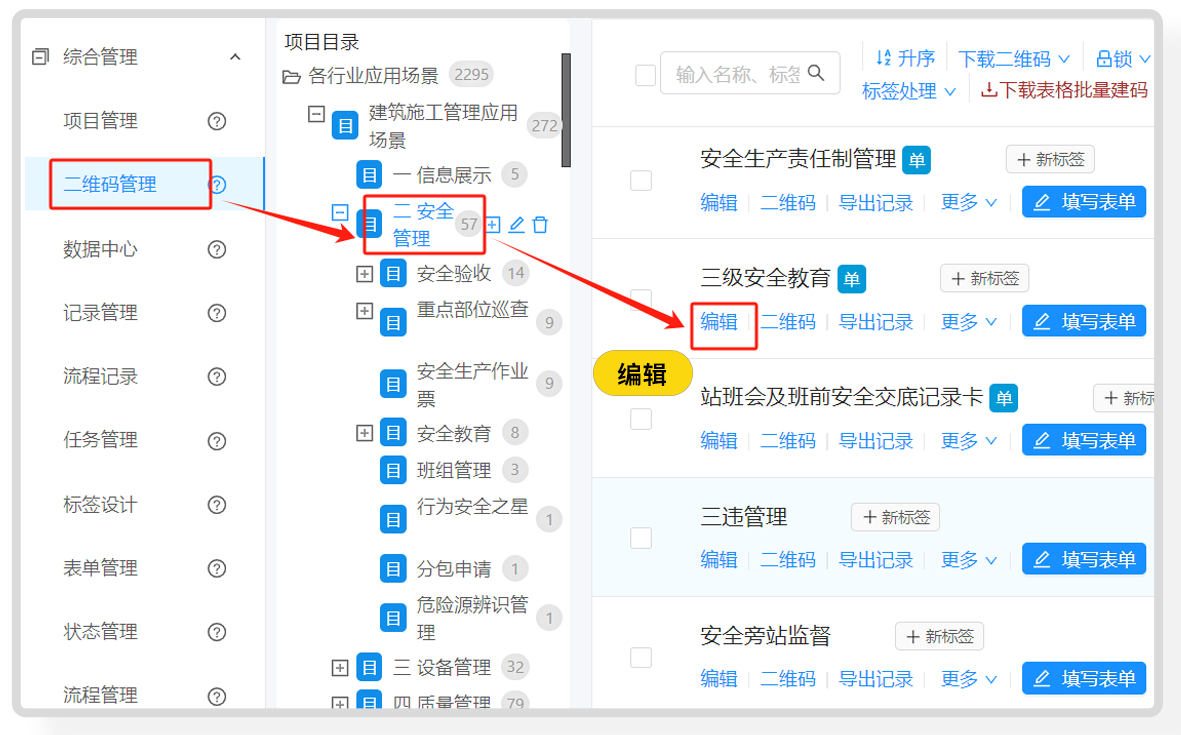The image size is (1181, 735).
Task: Click 填写表单 button for 安全旁站监督
Action: (1084, 679)
